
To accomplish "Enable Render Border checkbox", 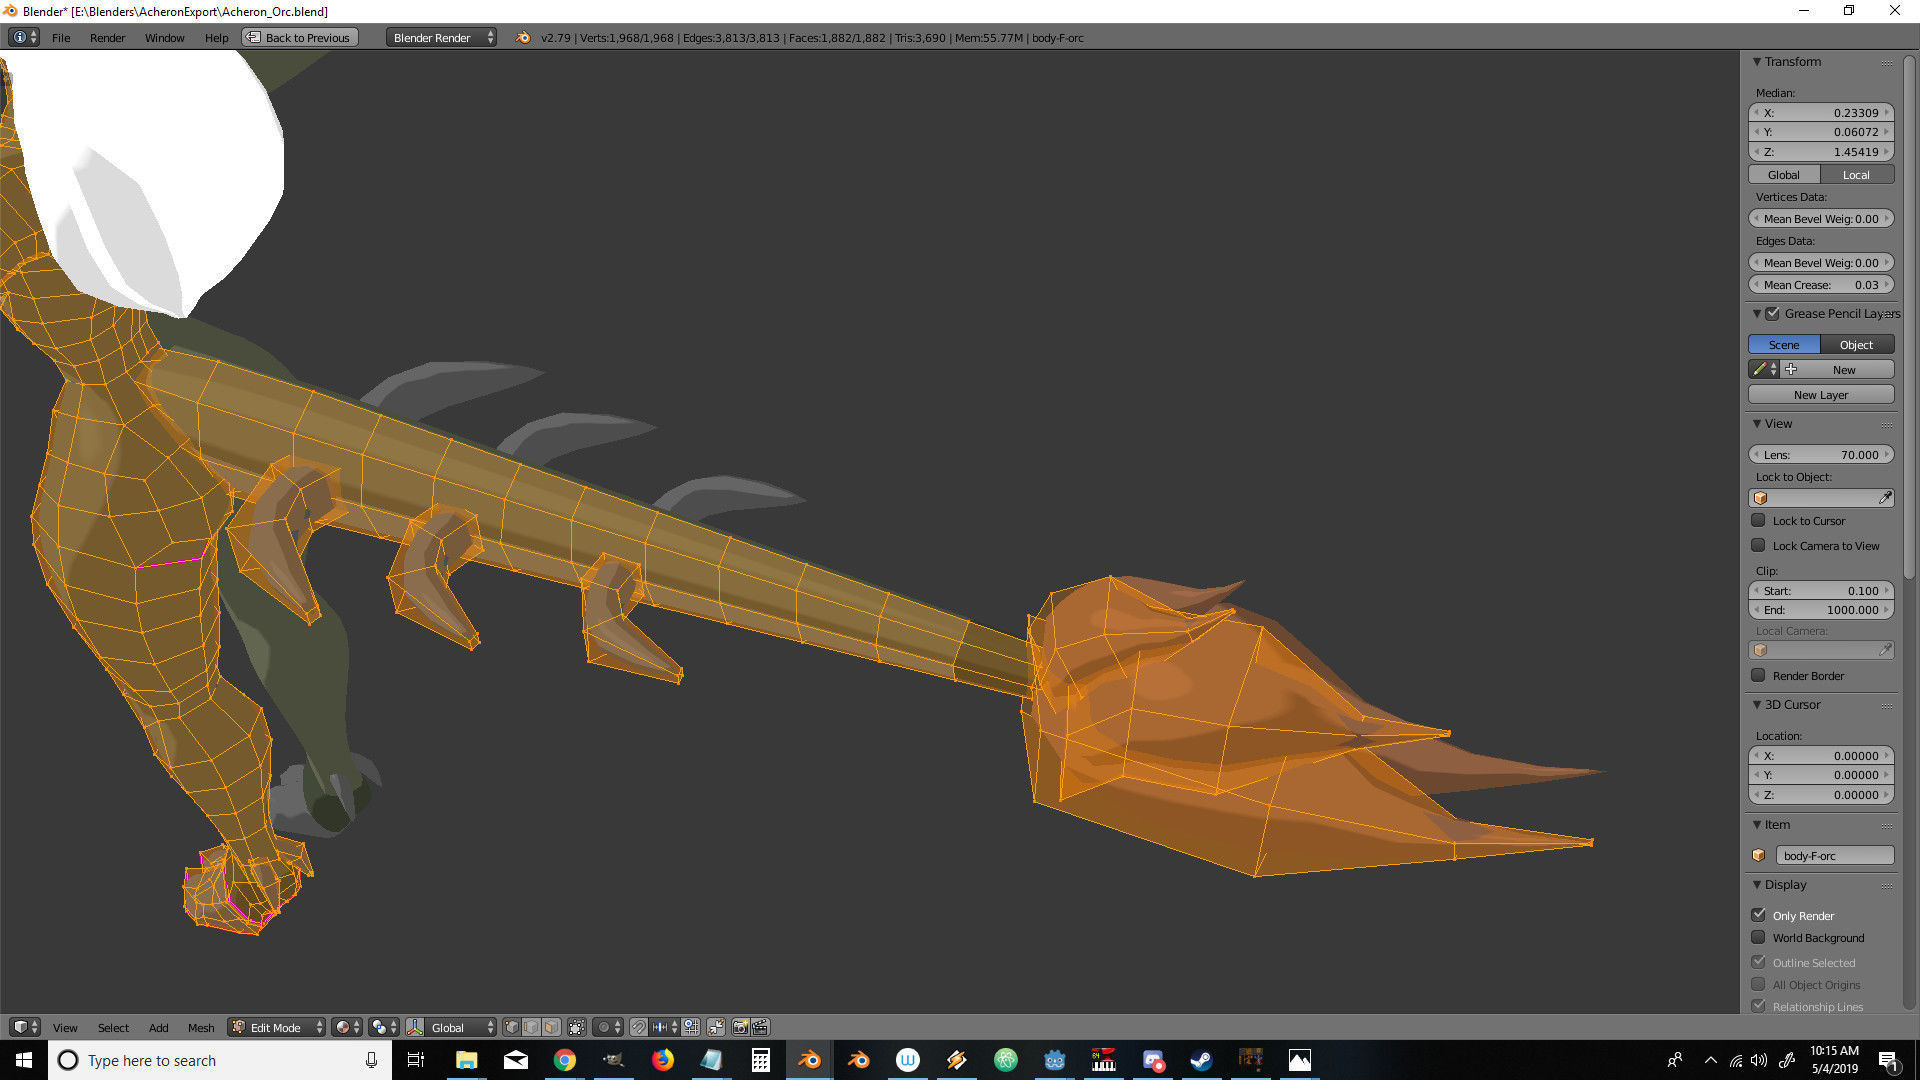I will 1758,675.
